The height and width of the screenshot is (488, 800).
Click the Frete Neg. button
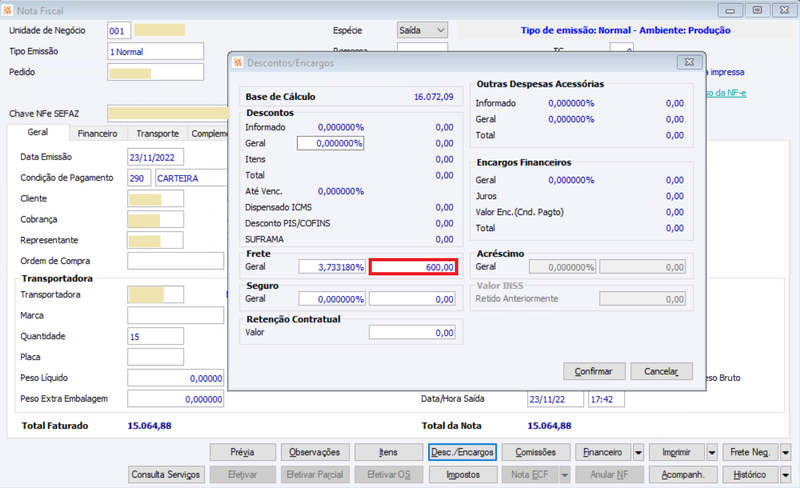[751, 452]
